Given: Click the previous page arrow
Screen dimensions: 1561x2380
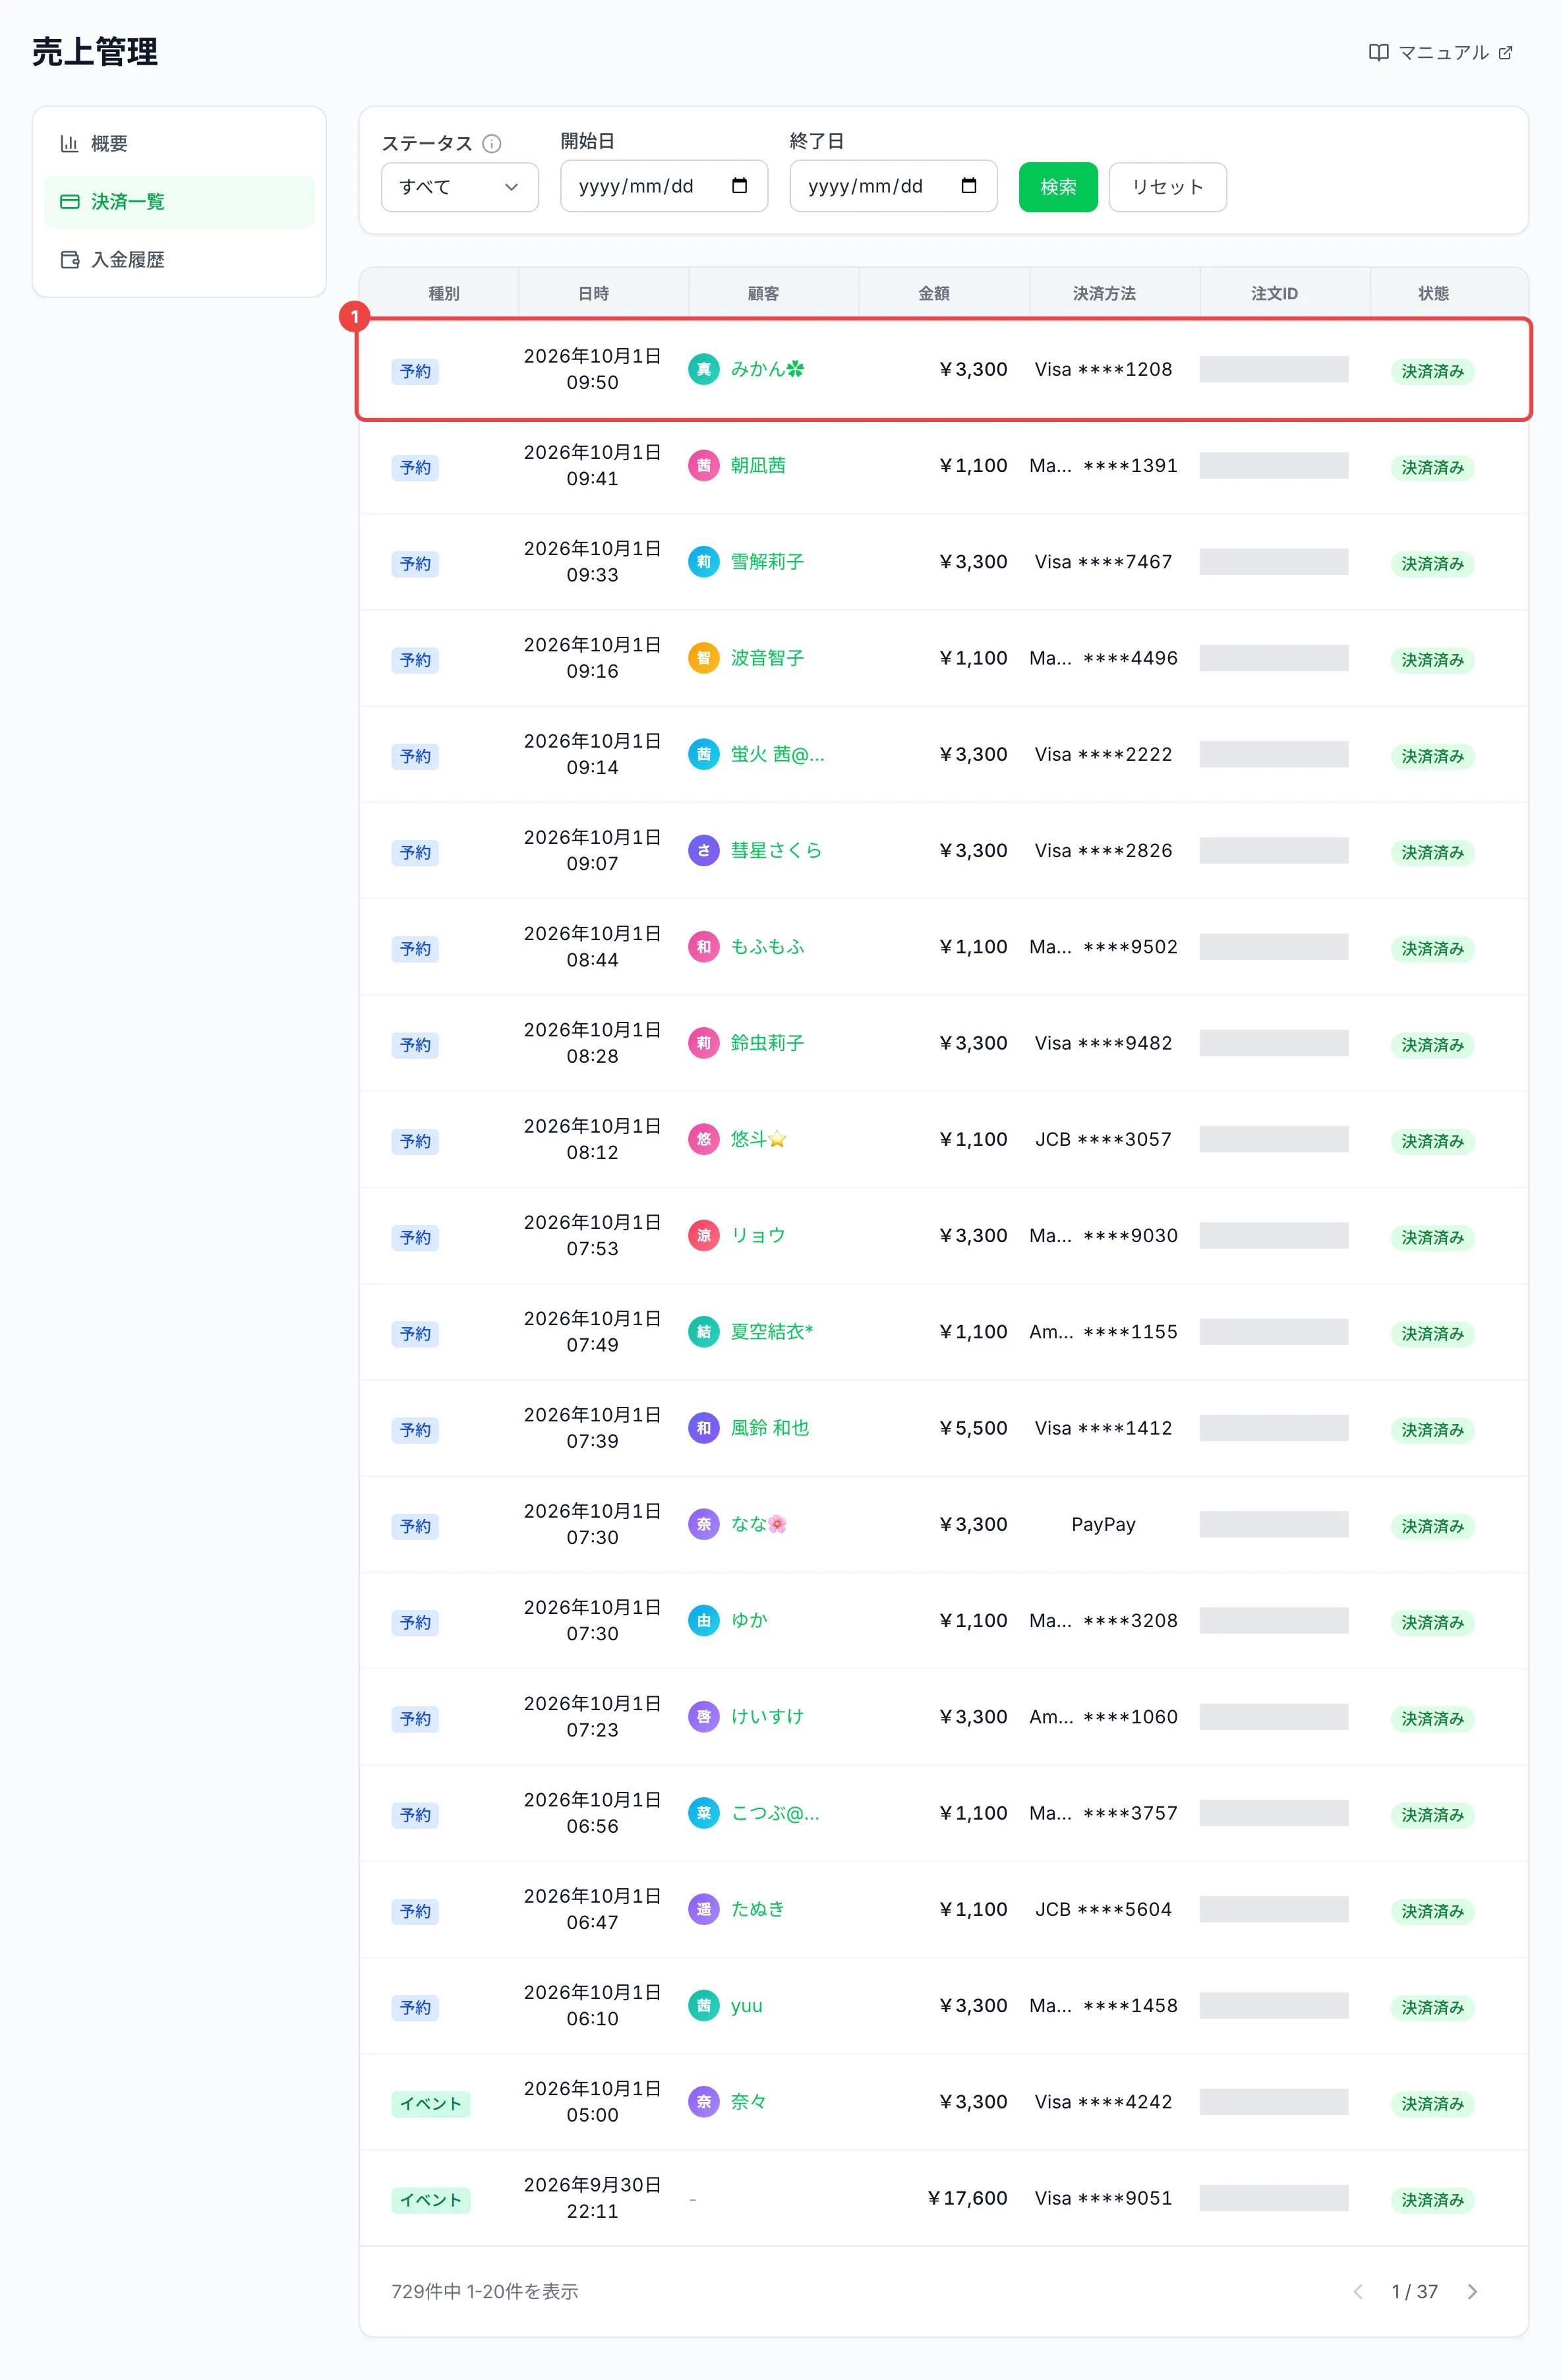Looking at the screenshot, I should pos(1357,2291).
